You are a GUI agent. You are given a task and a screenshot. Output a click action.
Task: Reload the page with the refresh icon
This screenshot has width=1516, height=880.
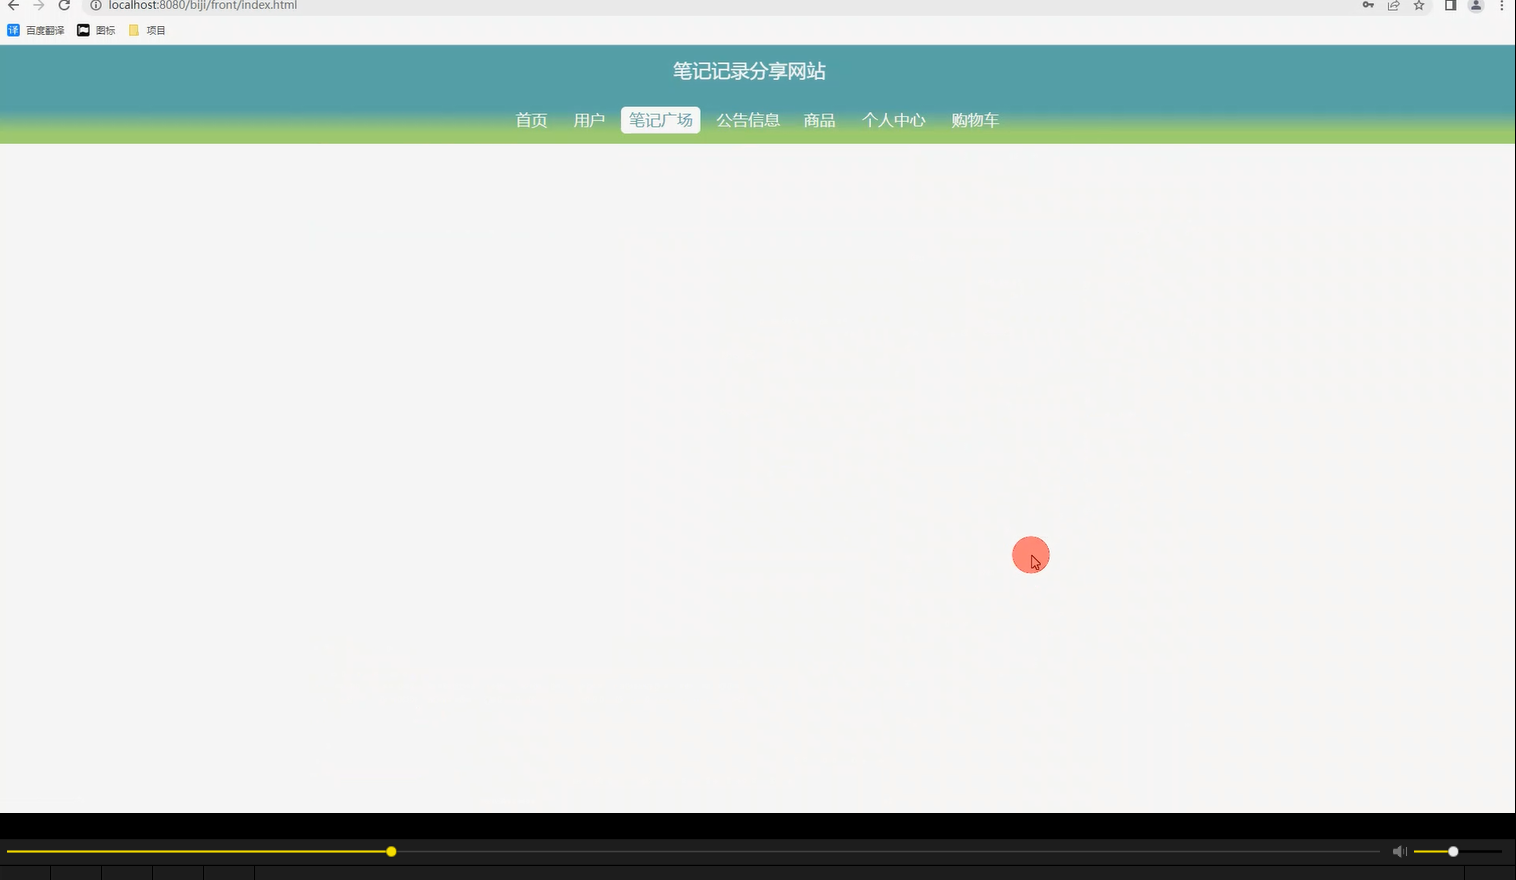(64, 5)
